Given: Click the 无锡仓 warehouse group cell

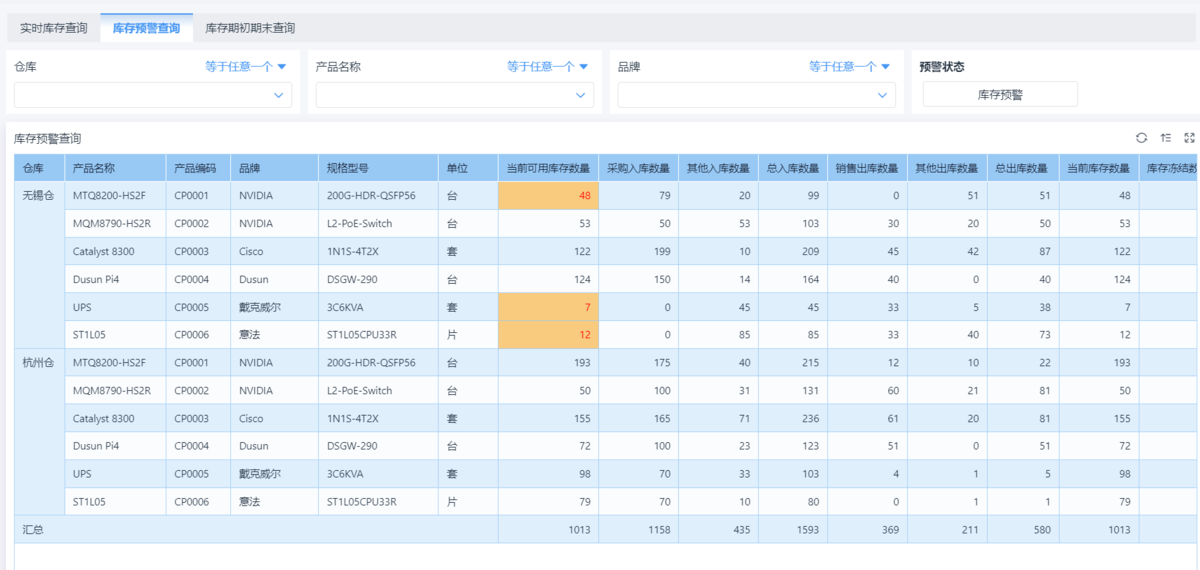Looking at the screenshot, I should [x=40, y=196].
